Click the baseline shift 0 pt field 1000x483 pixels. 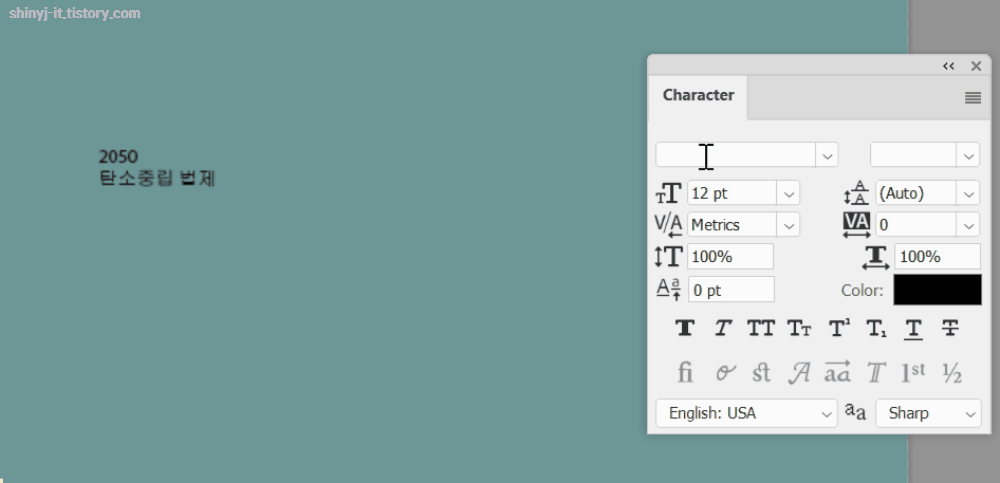pos(731,290)
